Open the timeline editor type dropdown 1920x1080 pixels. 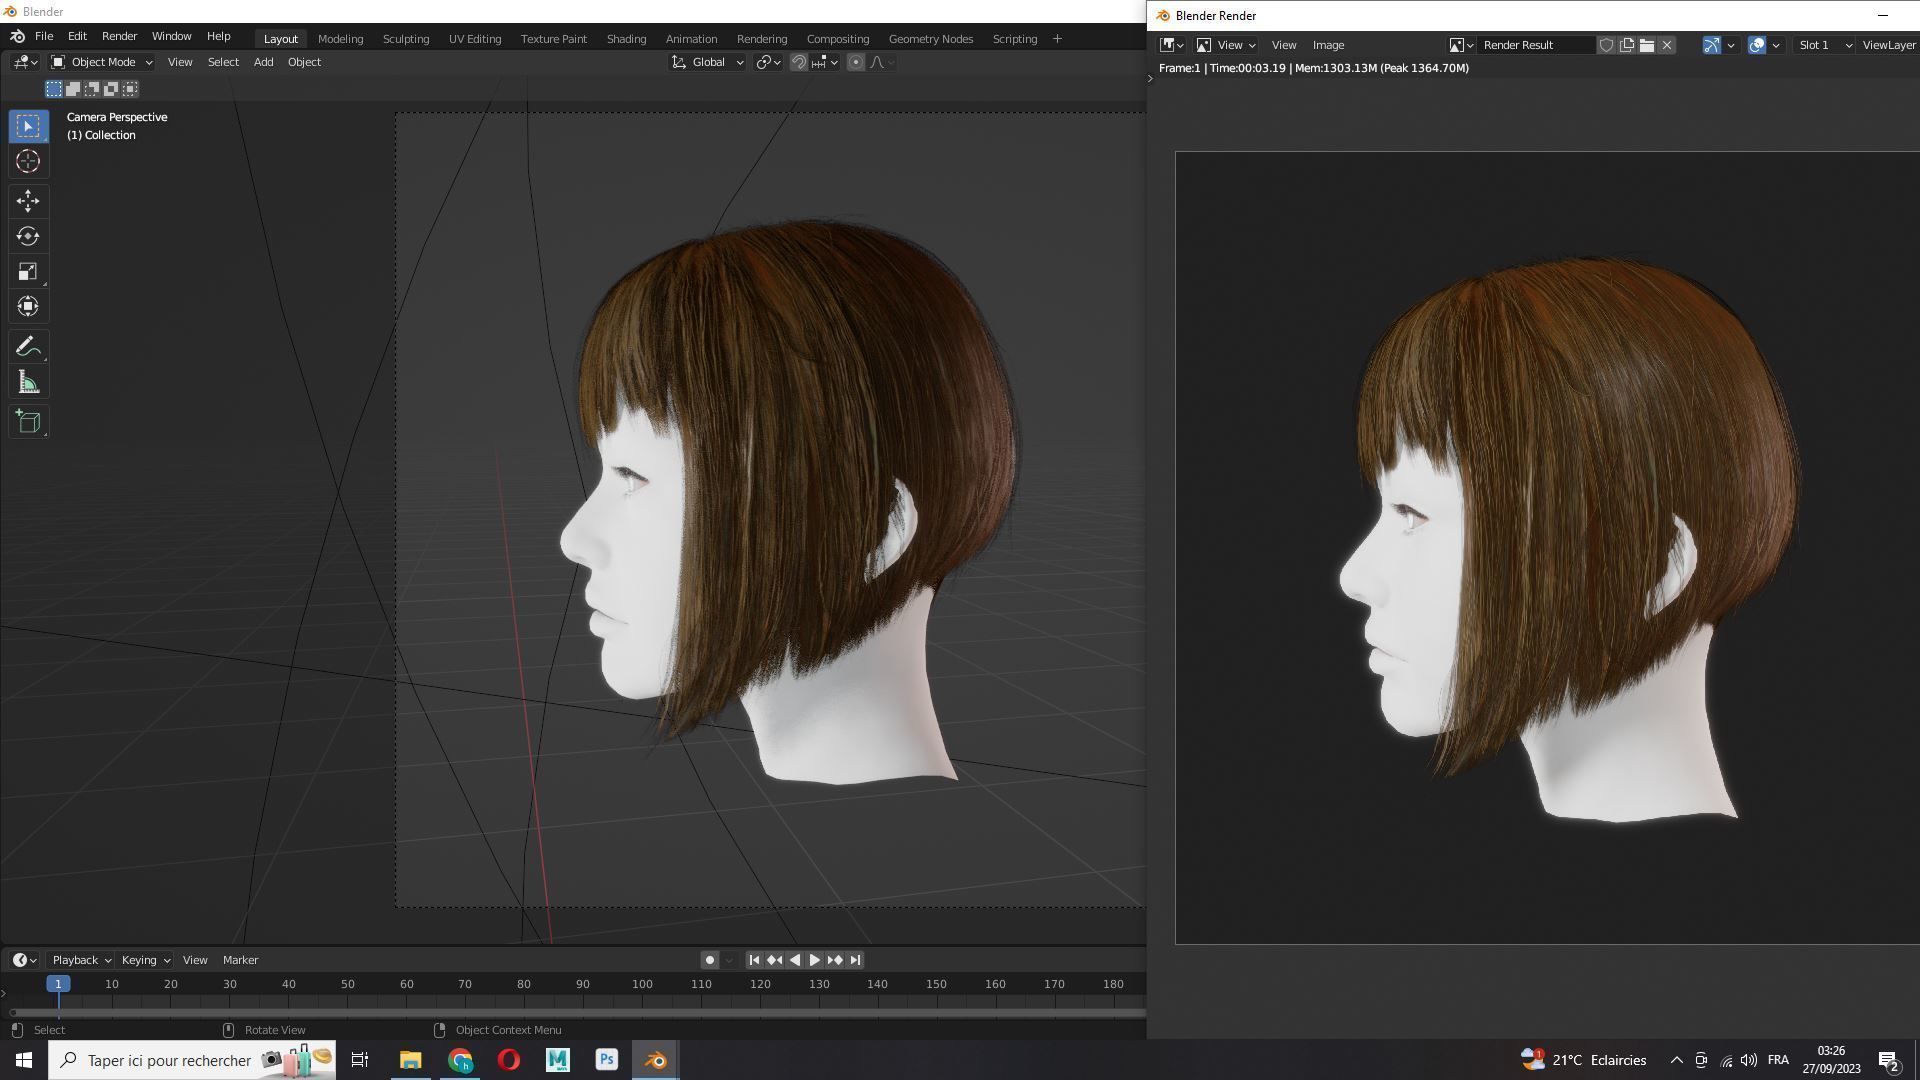click(x=24, y=960)
